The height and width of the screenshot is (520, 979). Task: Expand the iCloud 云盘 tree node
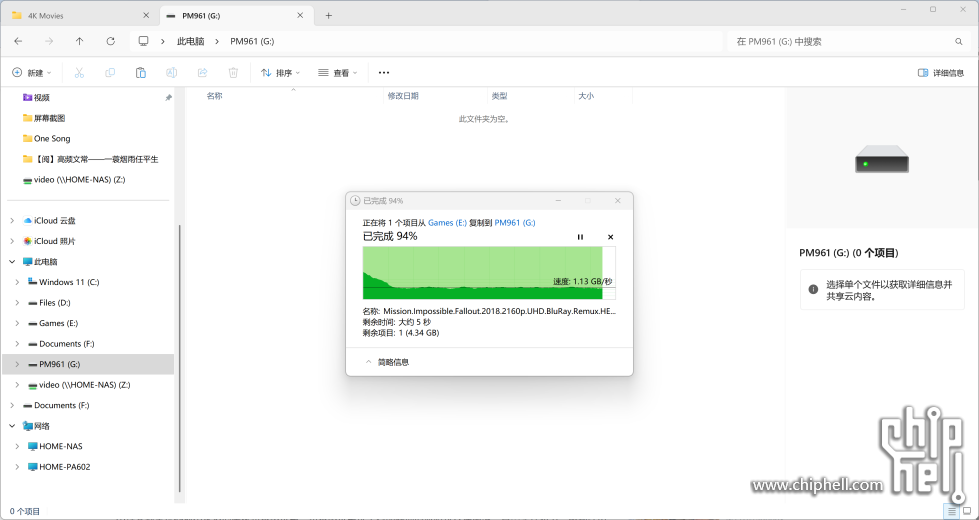click(12, 220)
